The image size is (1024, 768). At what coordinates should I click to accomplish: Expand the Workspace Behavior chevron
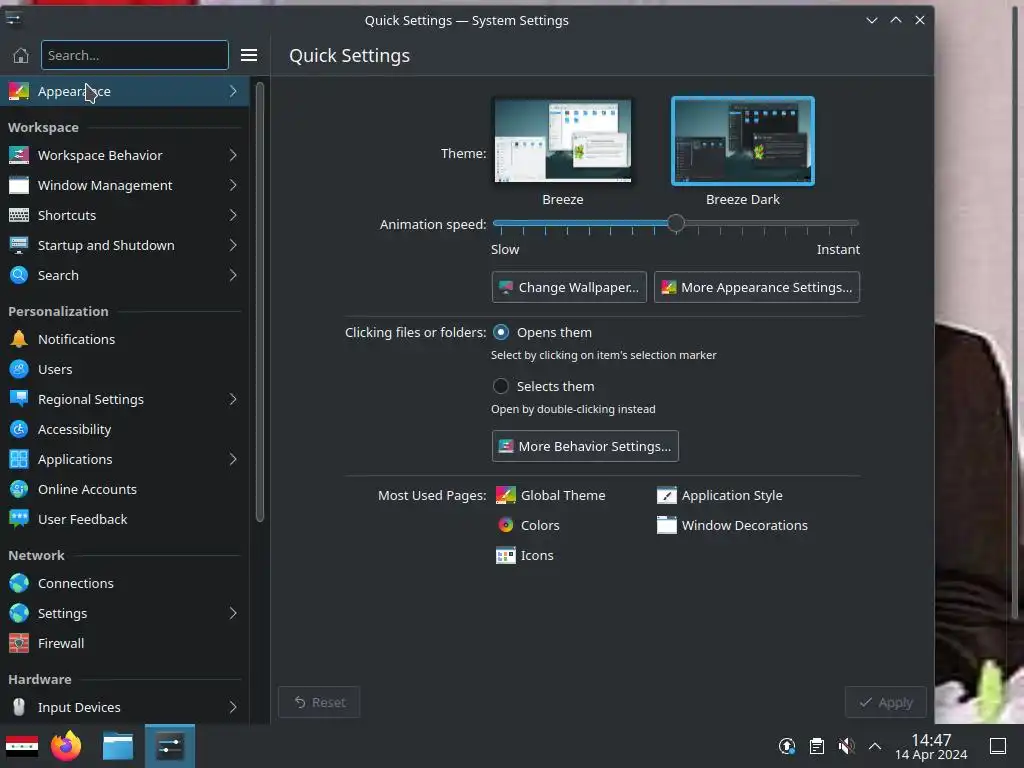click(233, 155)
